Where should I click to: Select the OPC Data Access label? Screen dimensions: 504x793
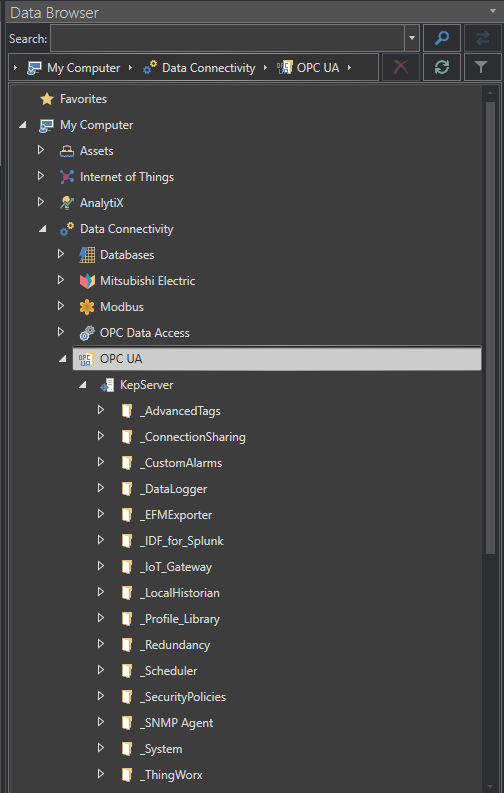pyautogui.click(x=145, y=333)
